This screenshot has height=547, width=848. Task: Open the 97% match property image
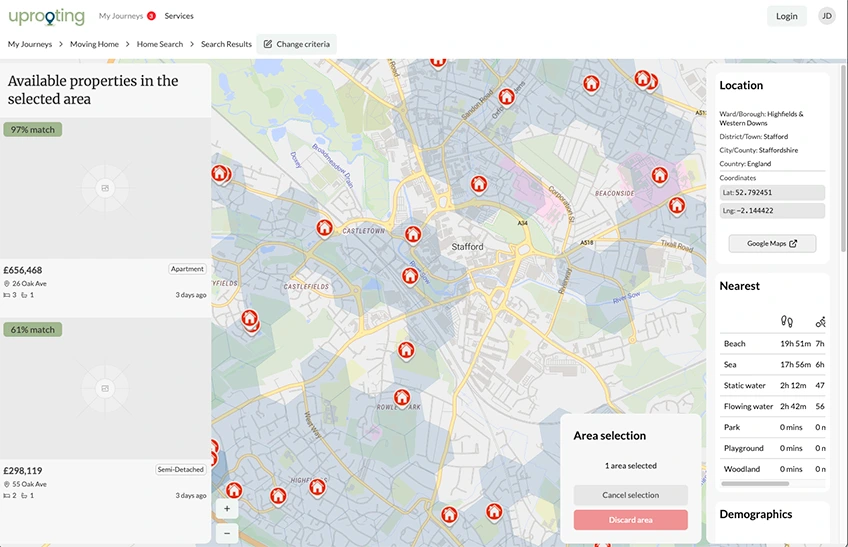[105, 188]
